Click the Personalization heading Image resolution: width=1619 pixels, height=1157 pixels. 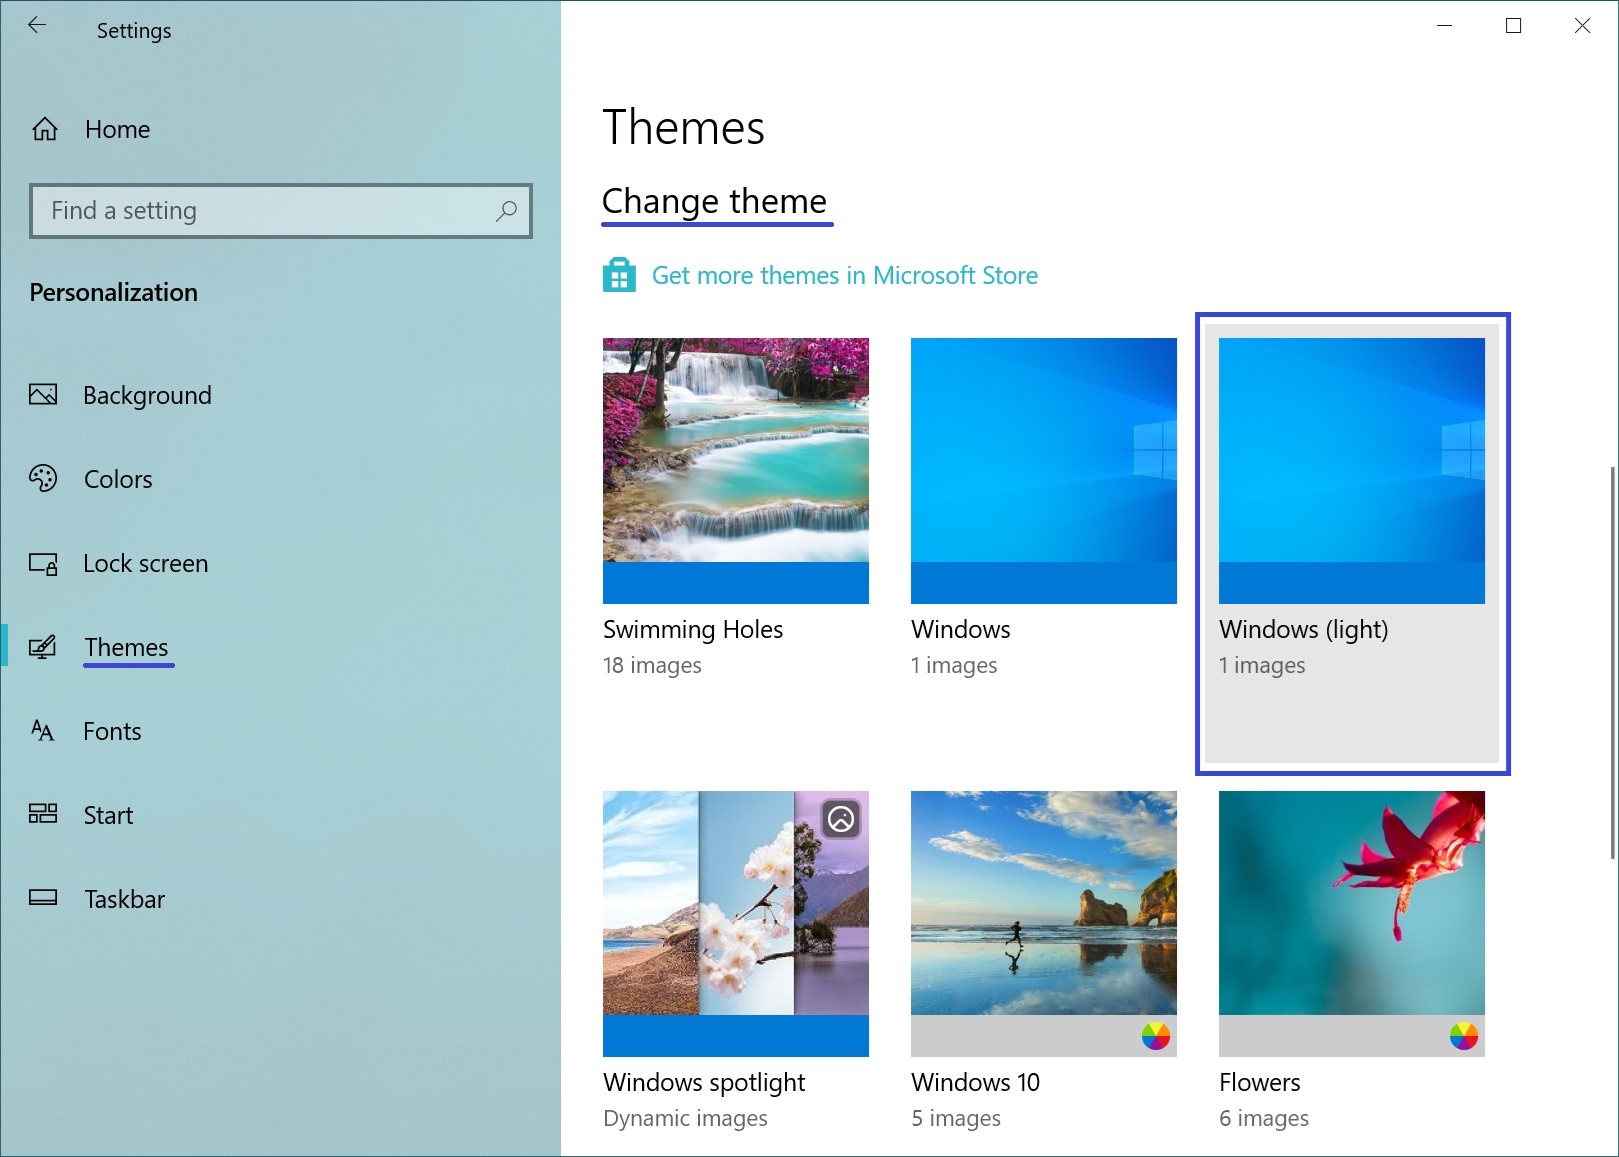pyautogui.click(x=113, y=292)
